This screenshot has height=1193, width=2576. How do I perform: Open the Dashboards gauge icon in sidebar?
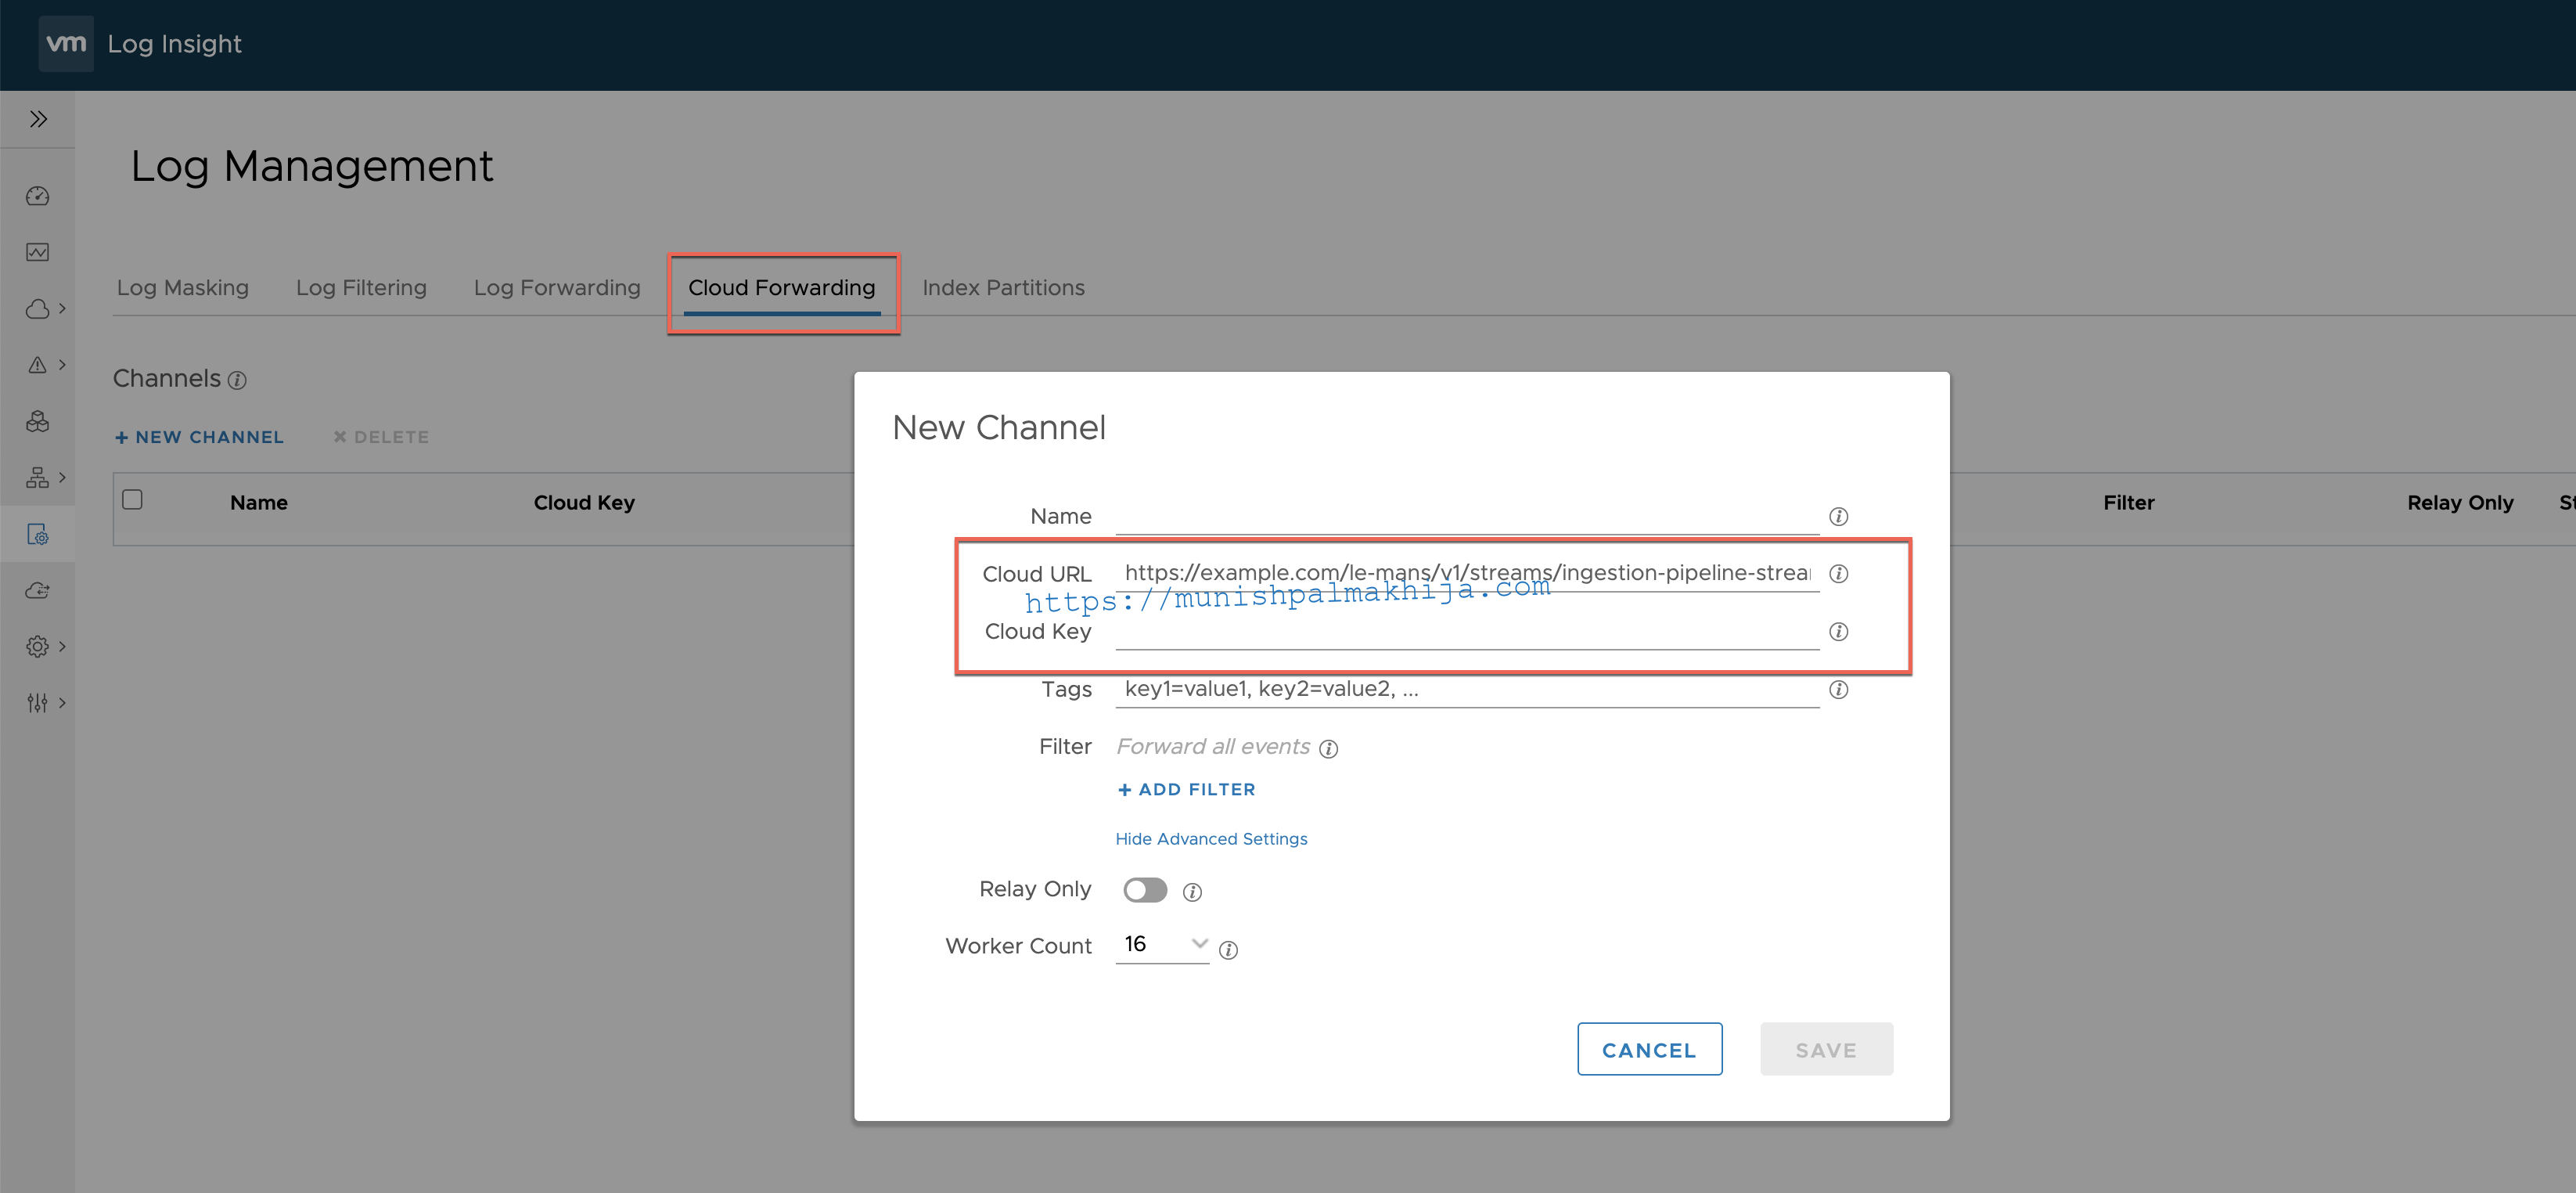point(38,196)
